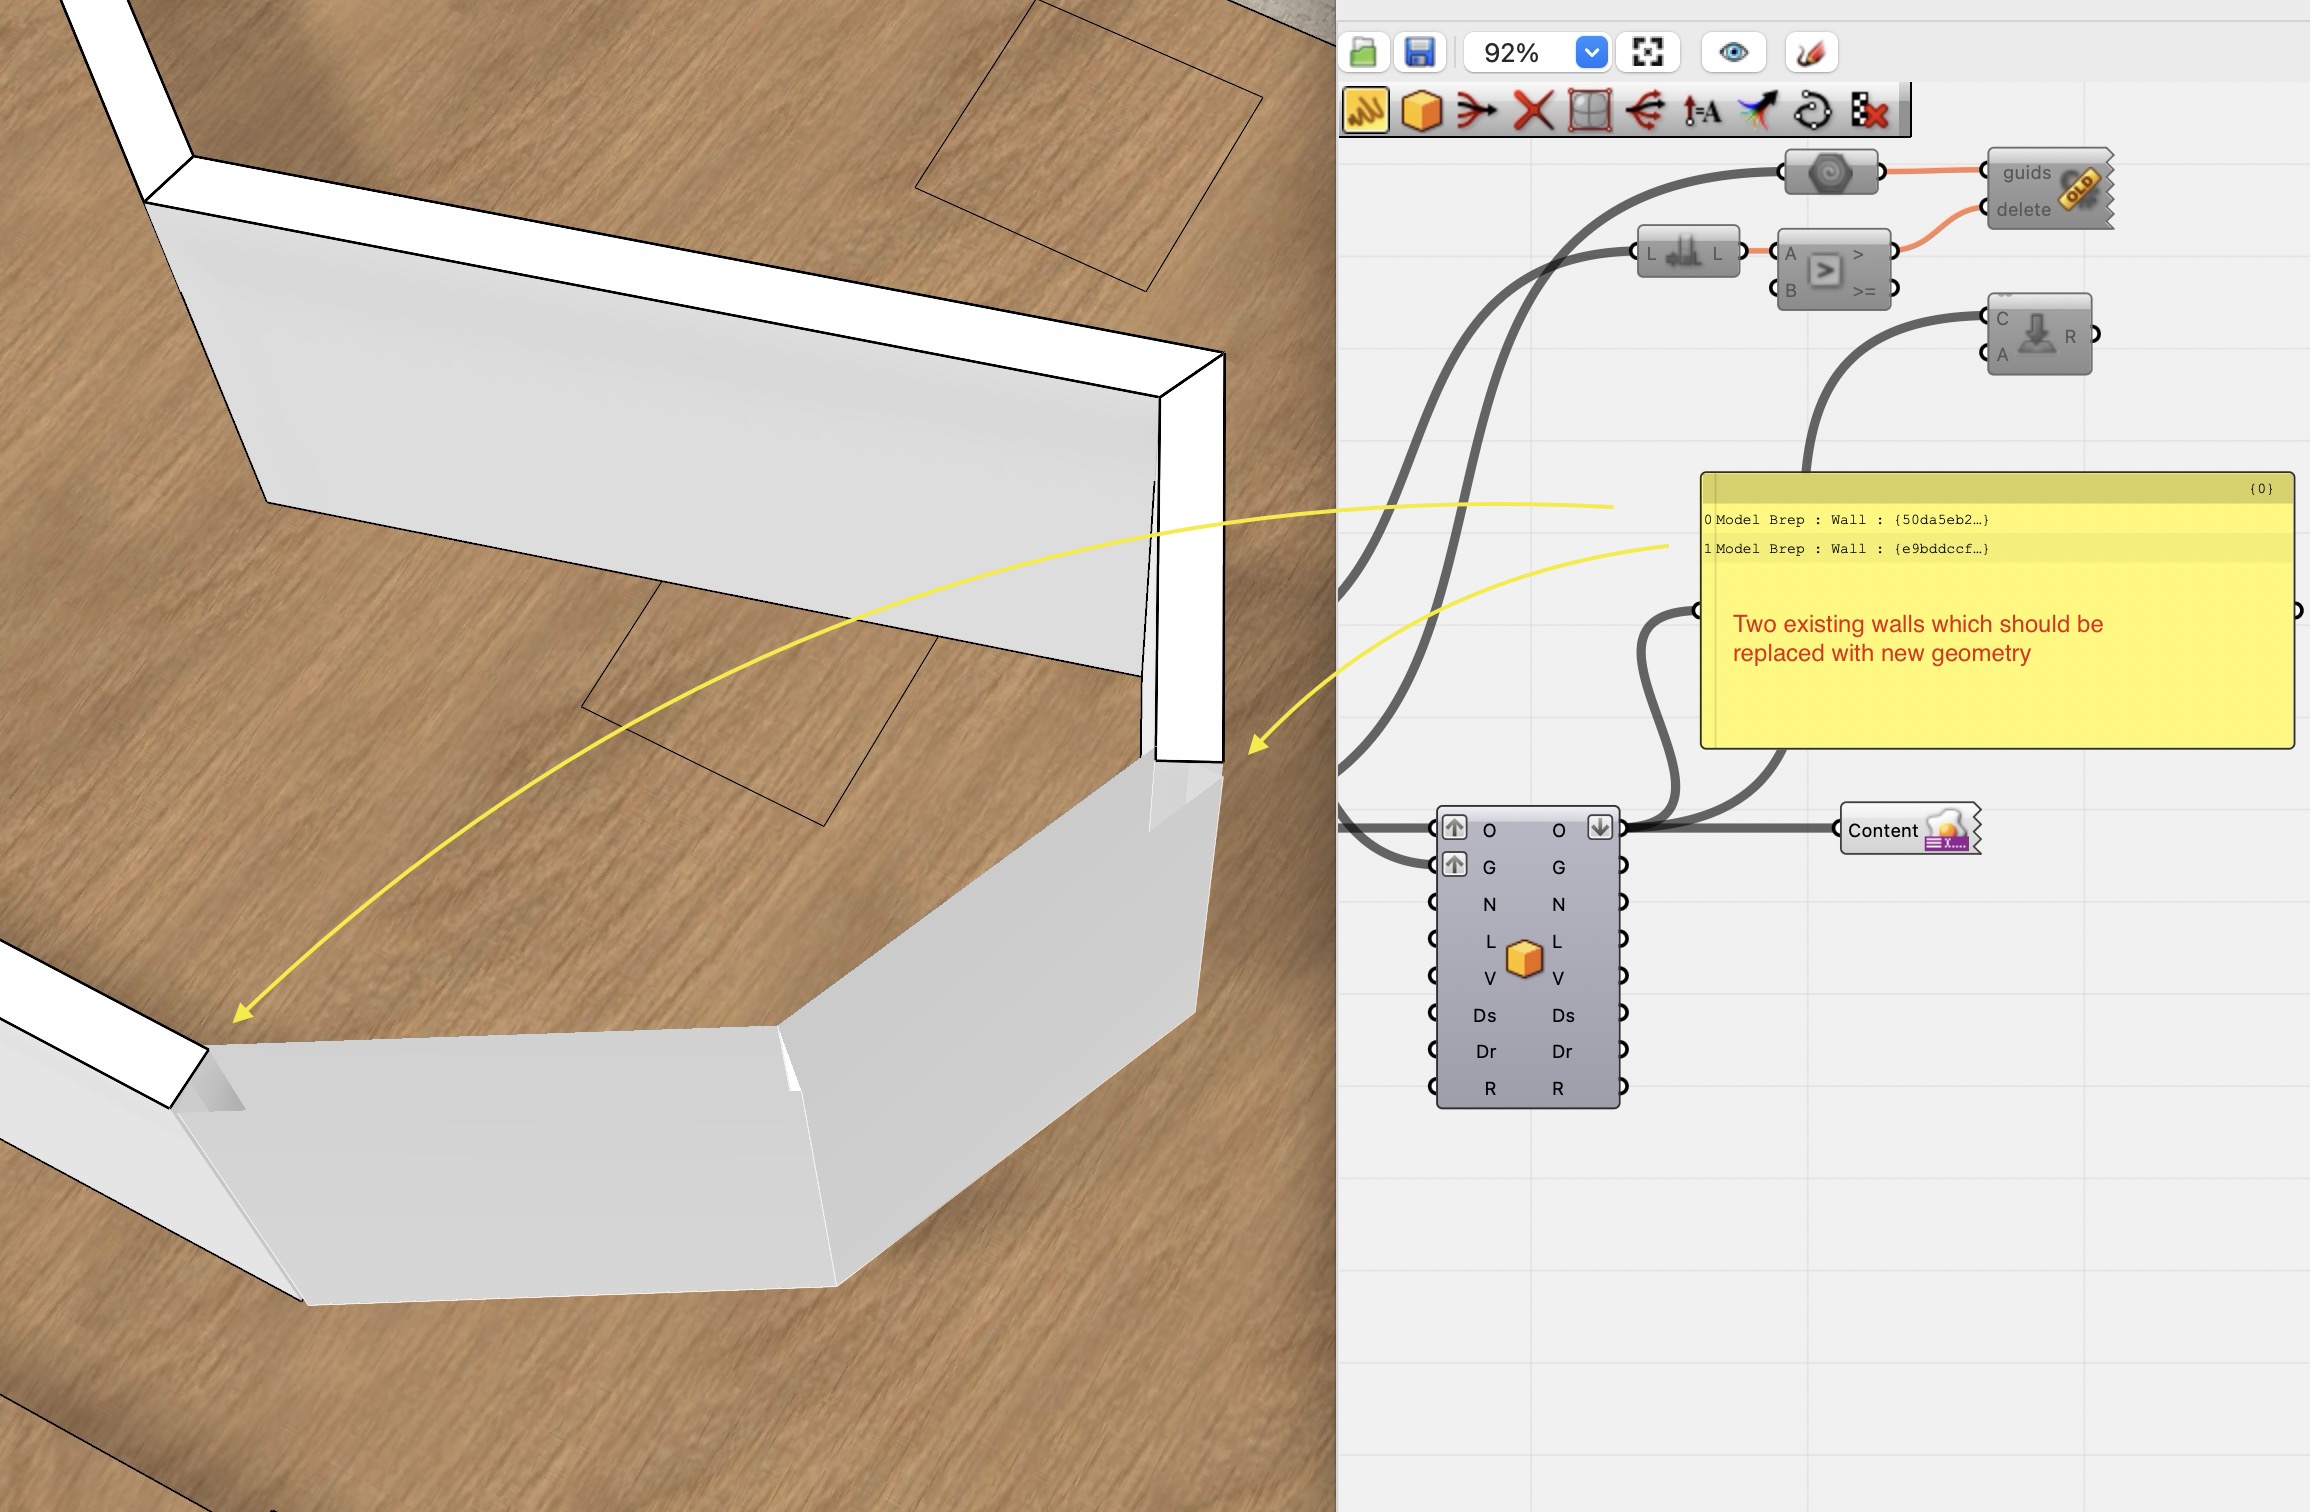Image resolution: width=2310 pixels, height=1512 pixels.
Task: Select the C/A/R download arrow component
Action: click(x=2039, y=335)
